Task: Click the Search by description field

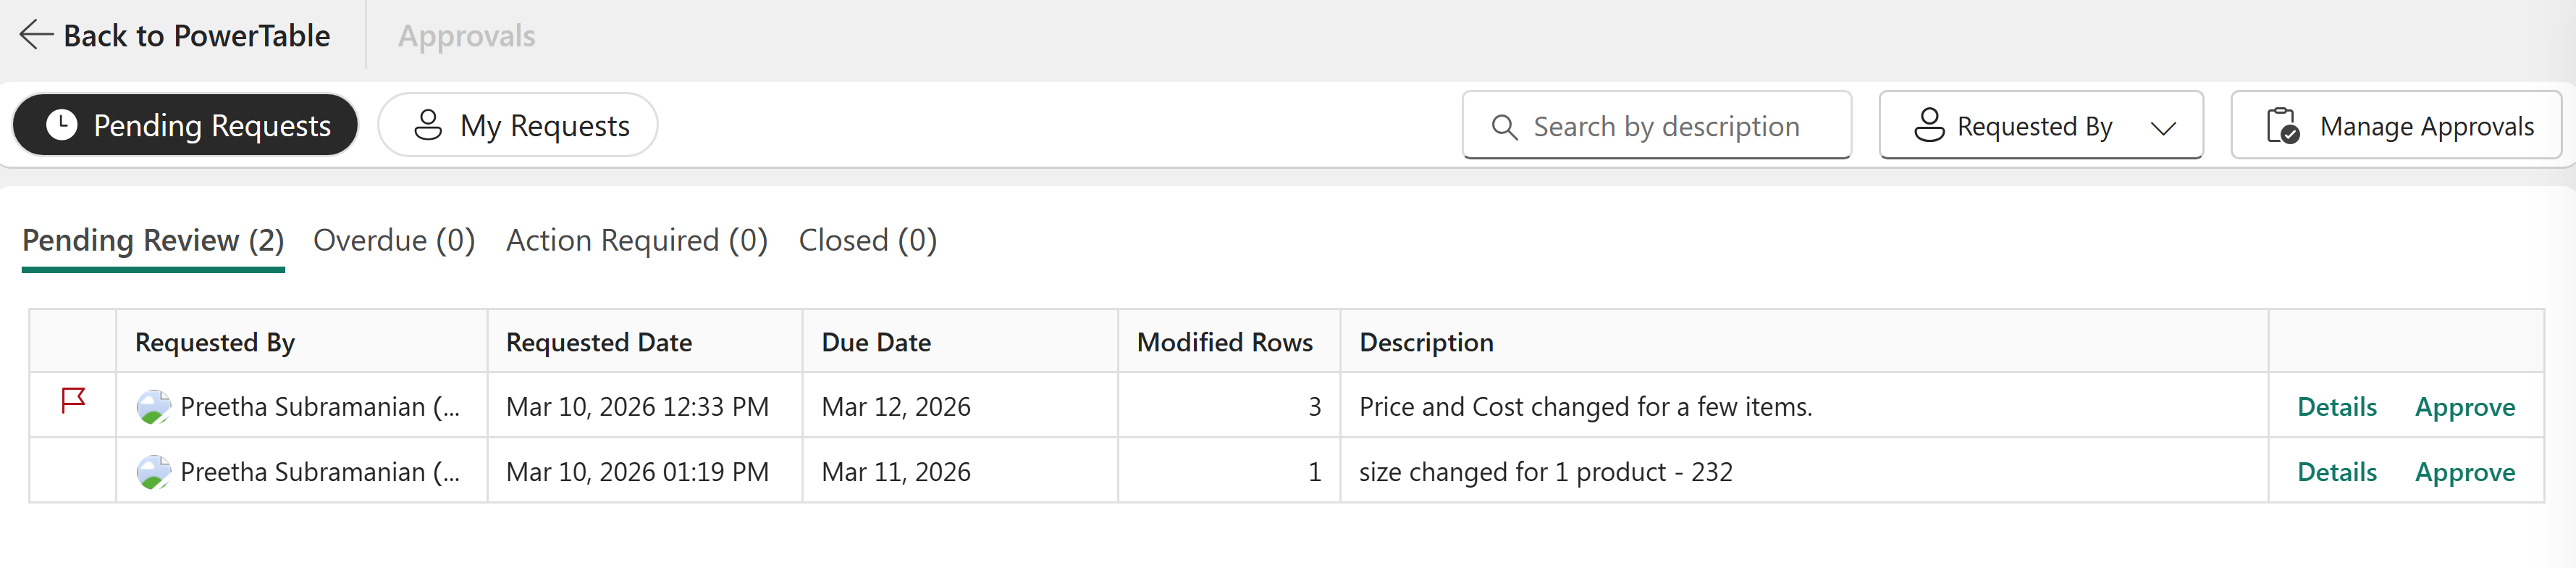Action: pos(1666,127)
